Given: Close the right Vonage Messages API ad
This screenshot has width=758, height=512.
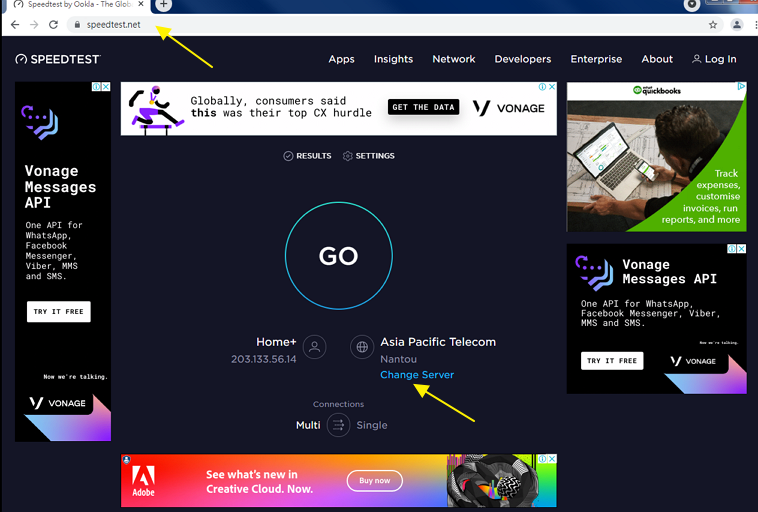Looking at the screenshot, I should click(742, 249).
